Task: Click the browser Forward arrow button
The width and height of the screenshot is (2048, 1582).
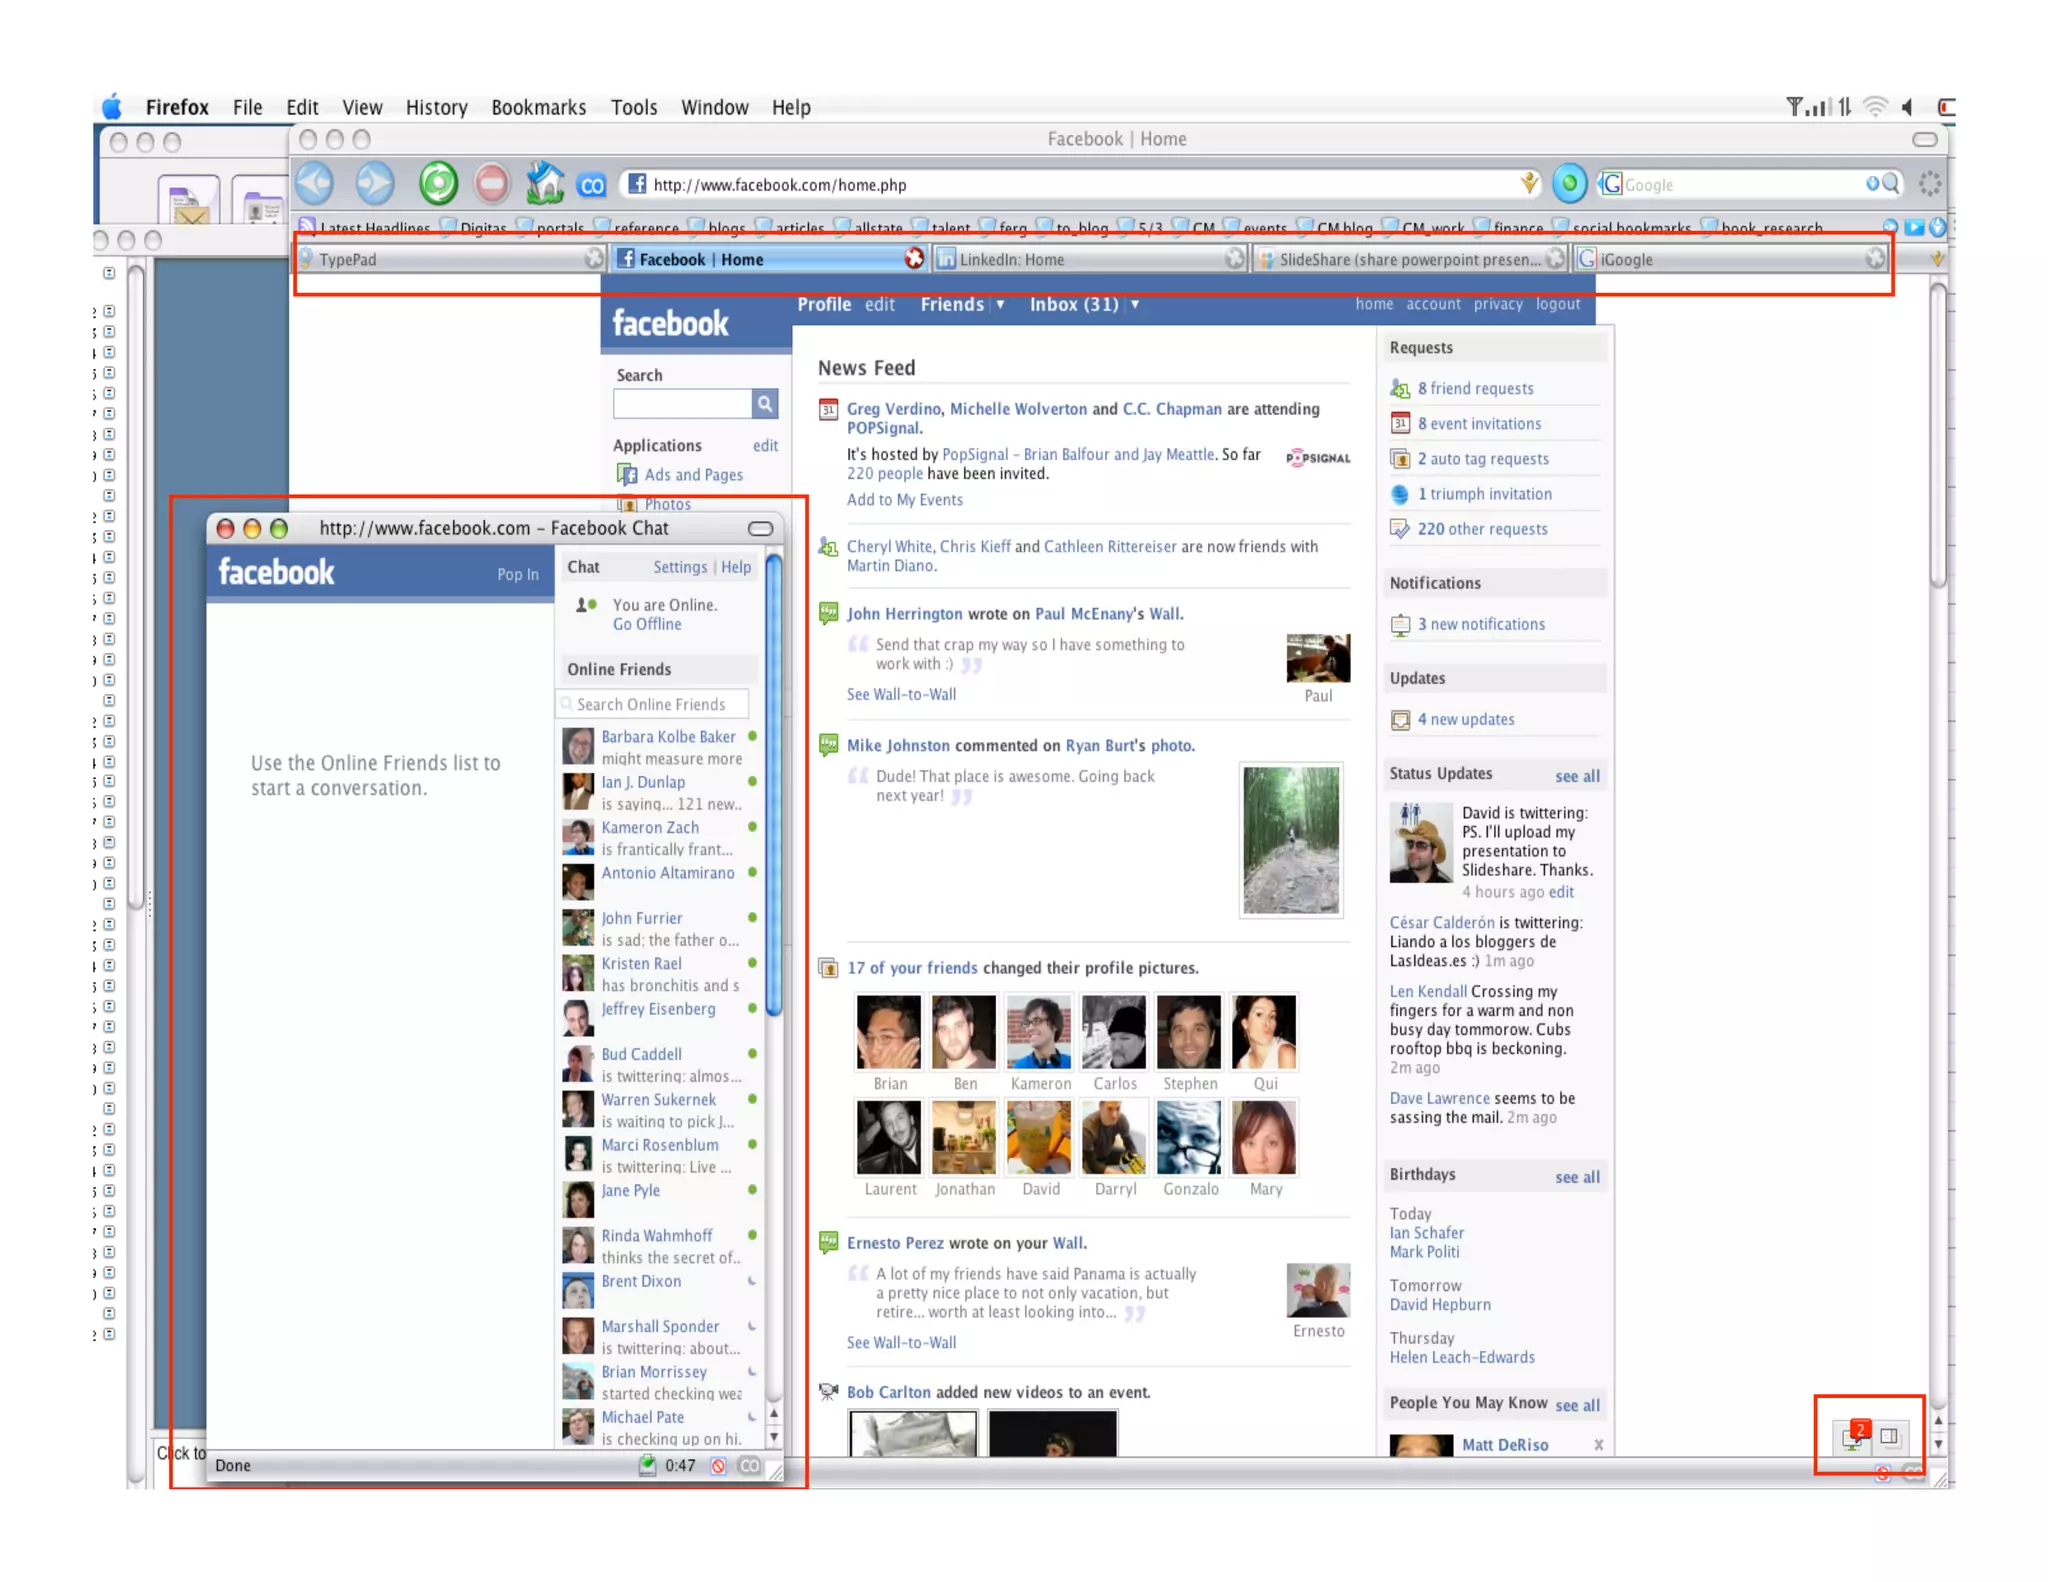Action: pyautogui.click(x=375, y=183)
